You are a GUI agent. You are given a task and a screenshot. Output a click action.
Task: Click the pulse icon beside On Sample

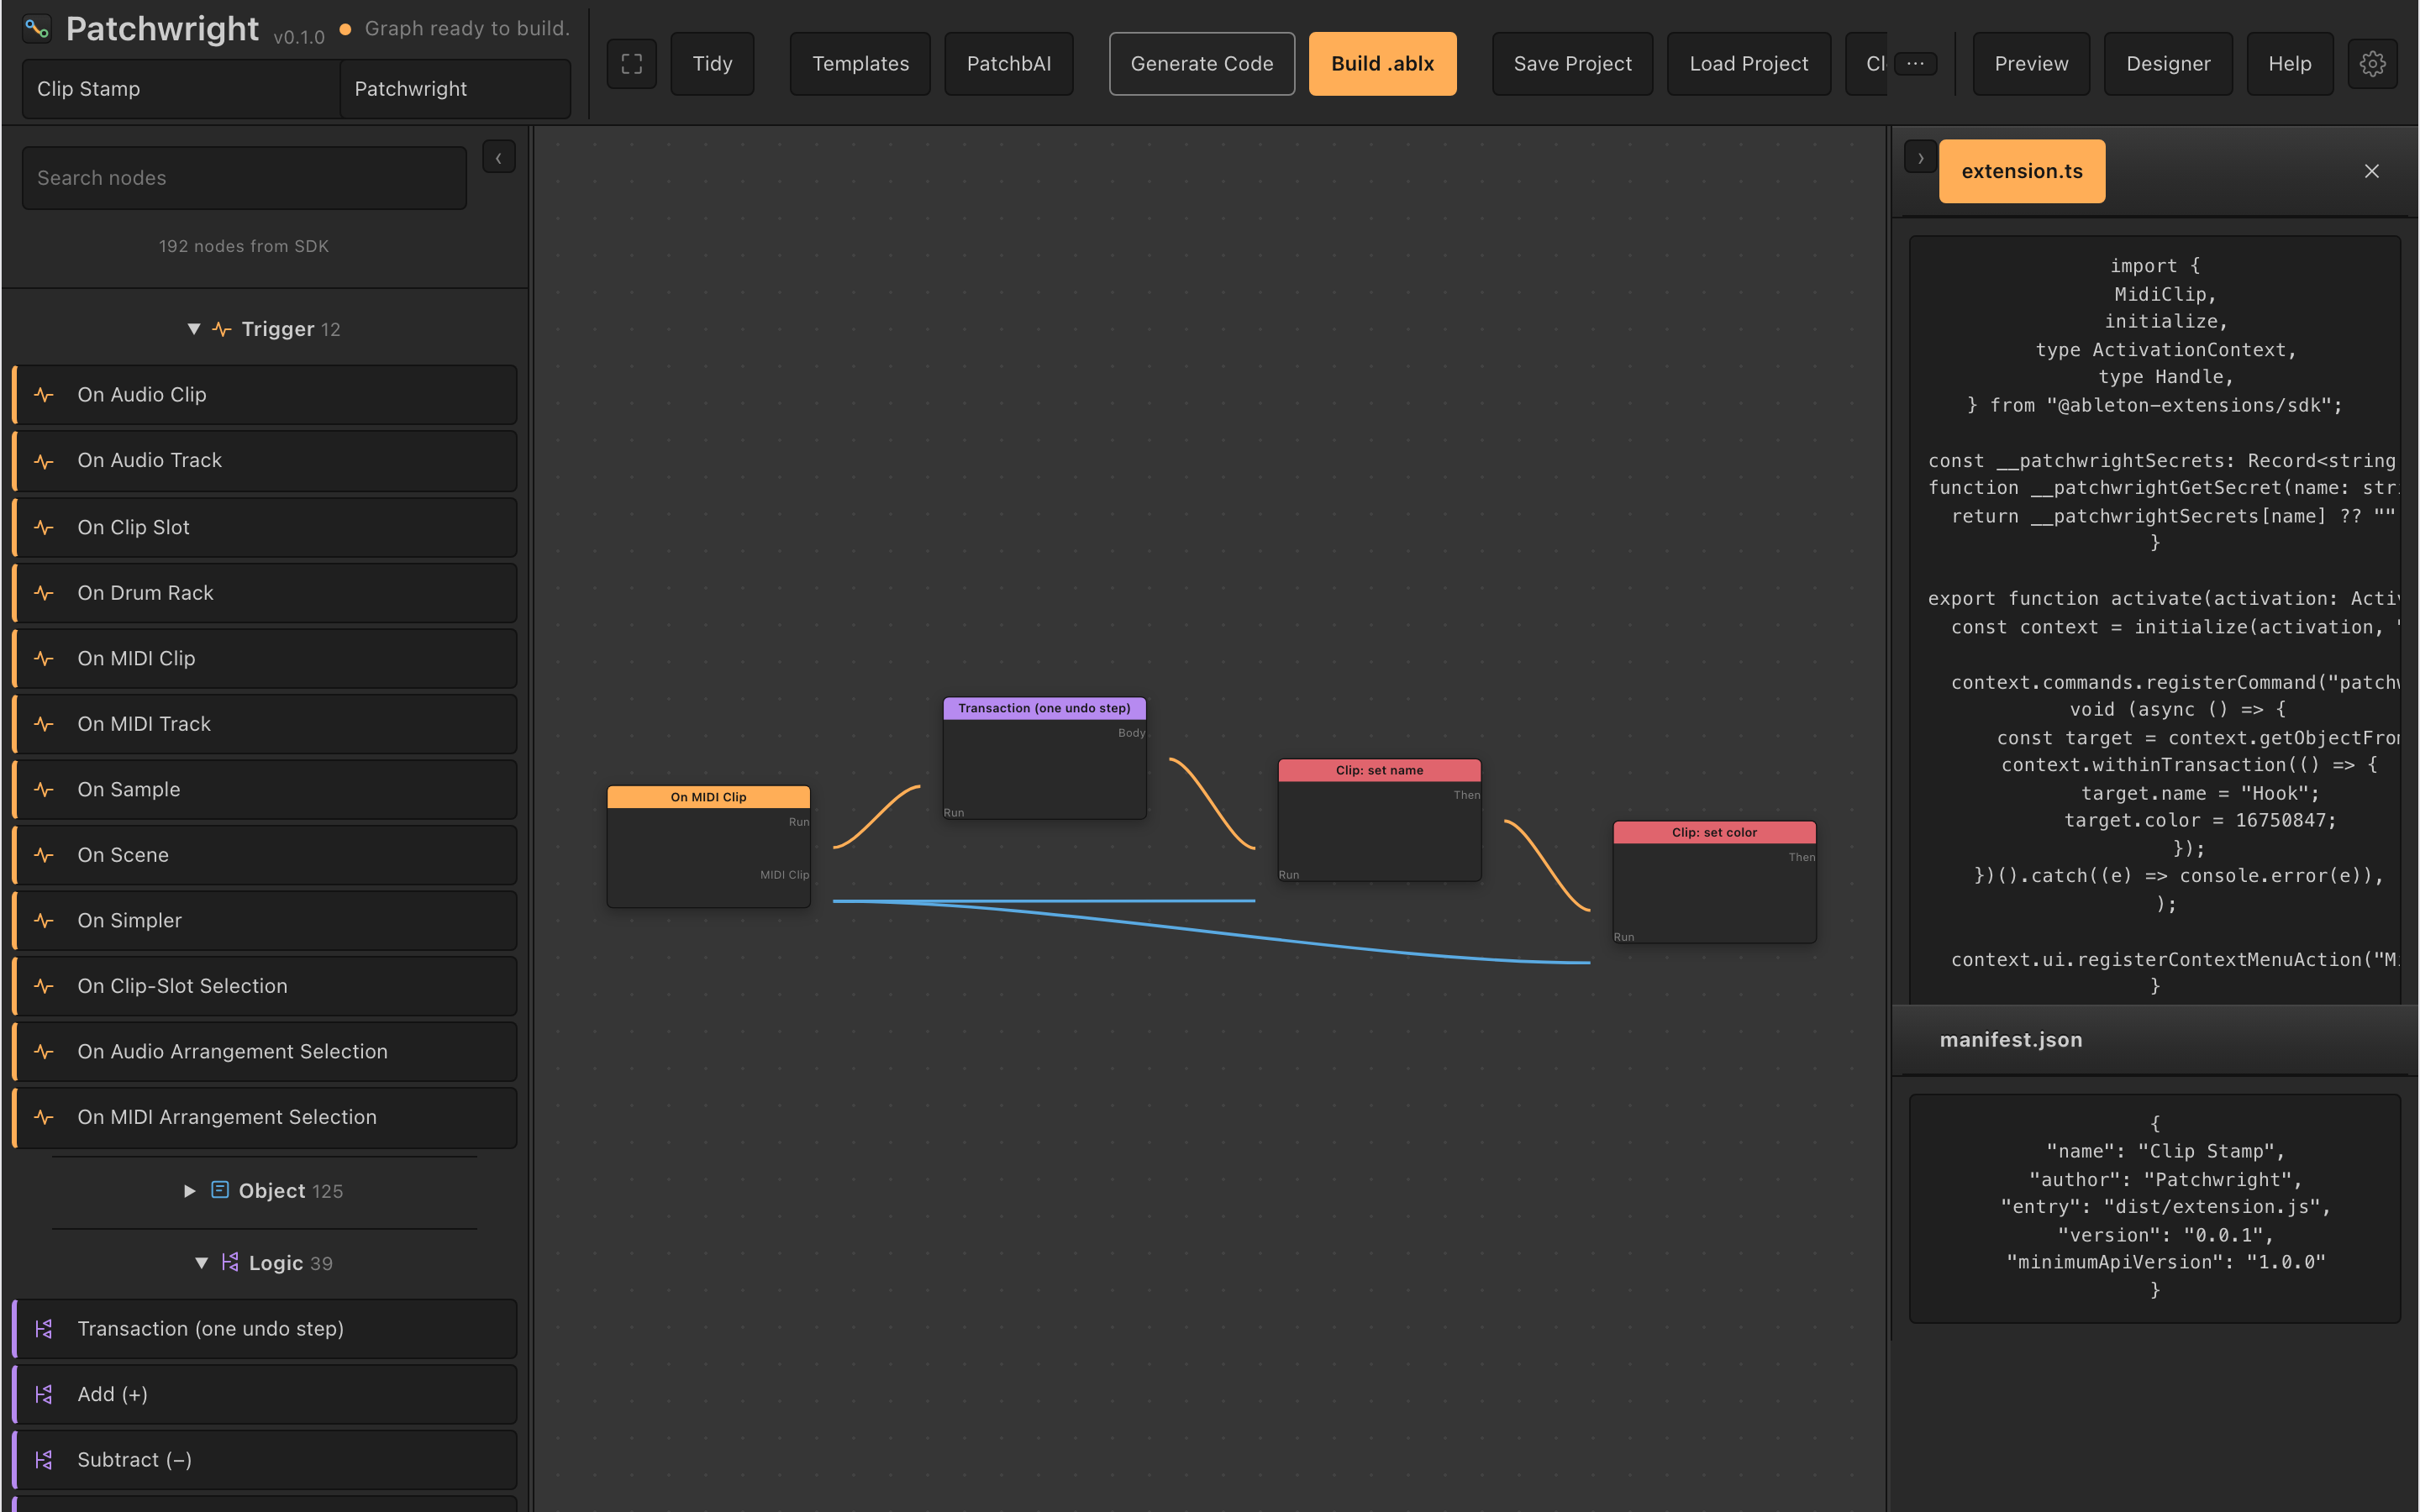(44, 789)
